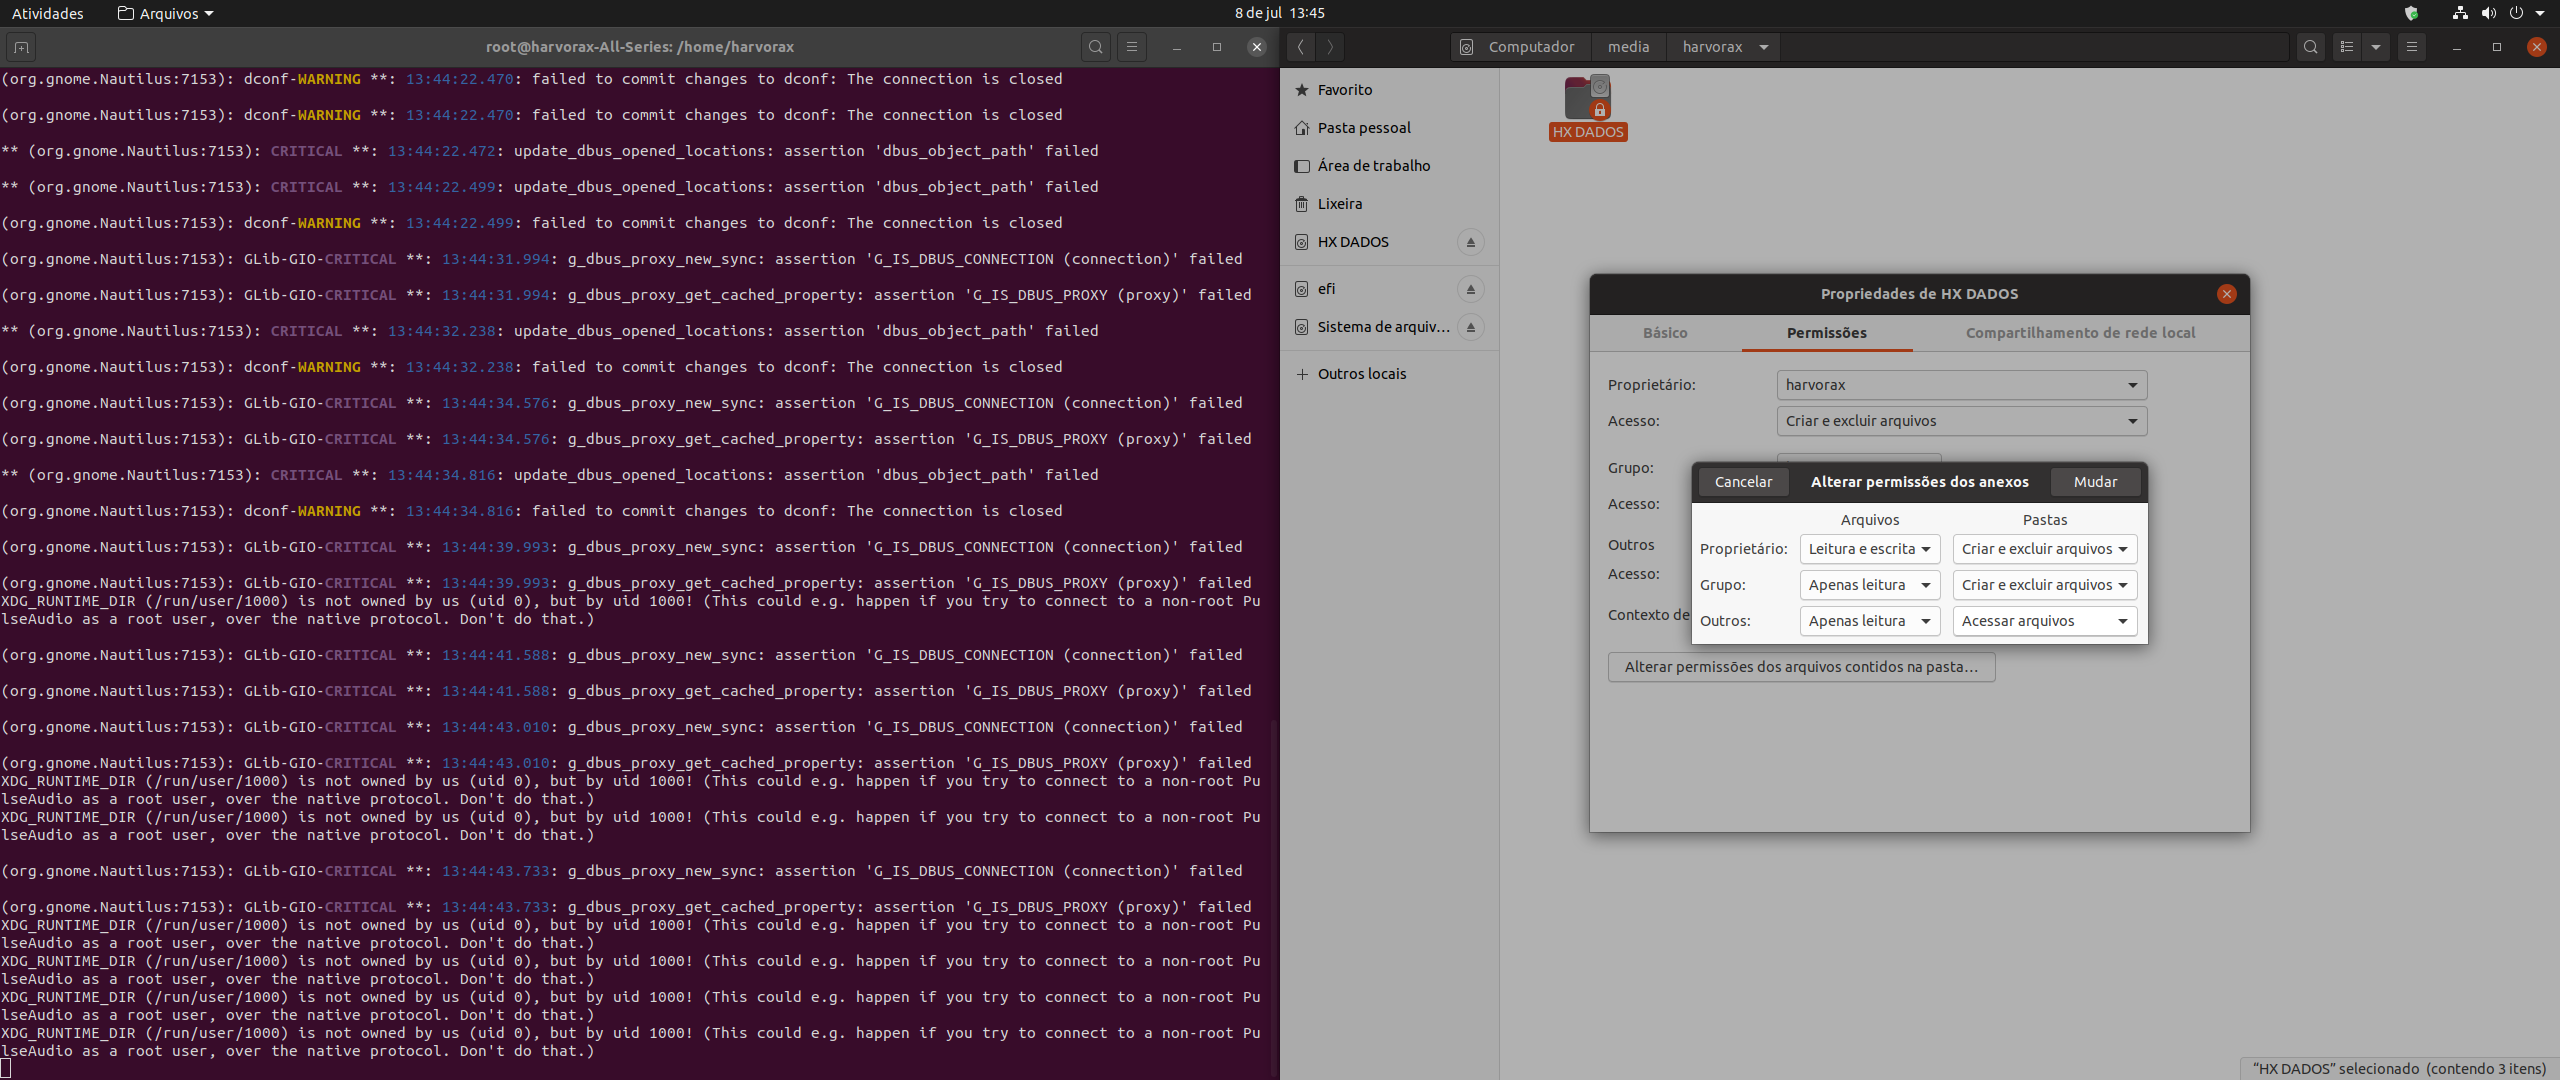2560x1080 pixels.
Task: Open new terminal tab icon
Action: [21, 47]
